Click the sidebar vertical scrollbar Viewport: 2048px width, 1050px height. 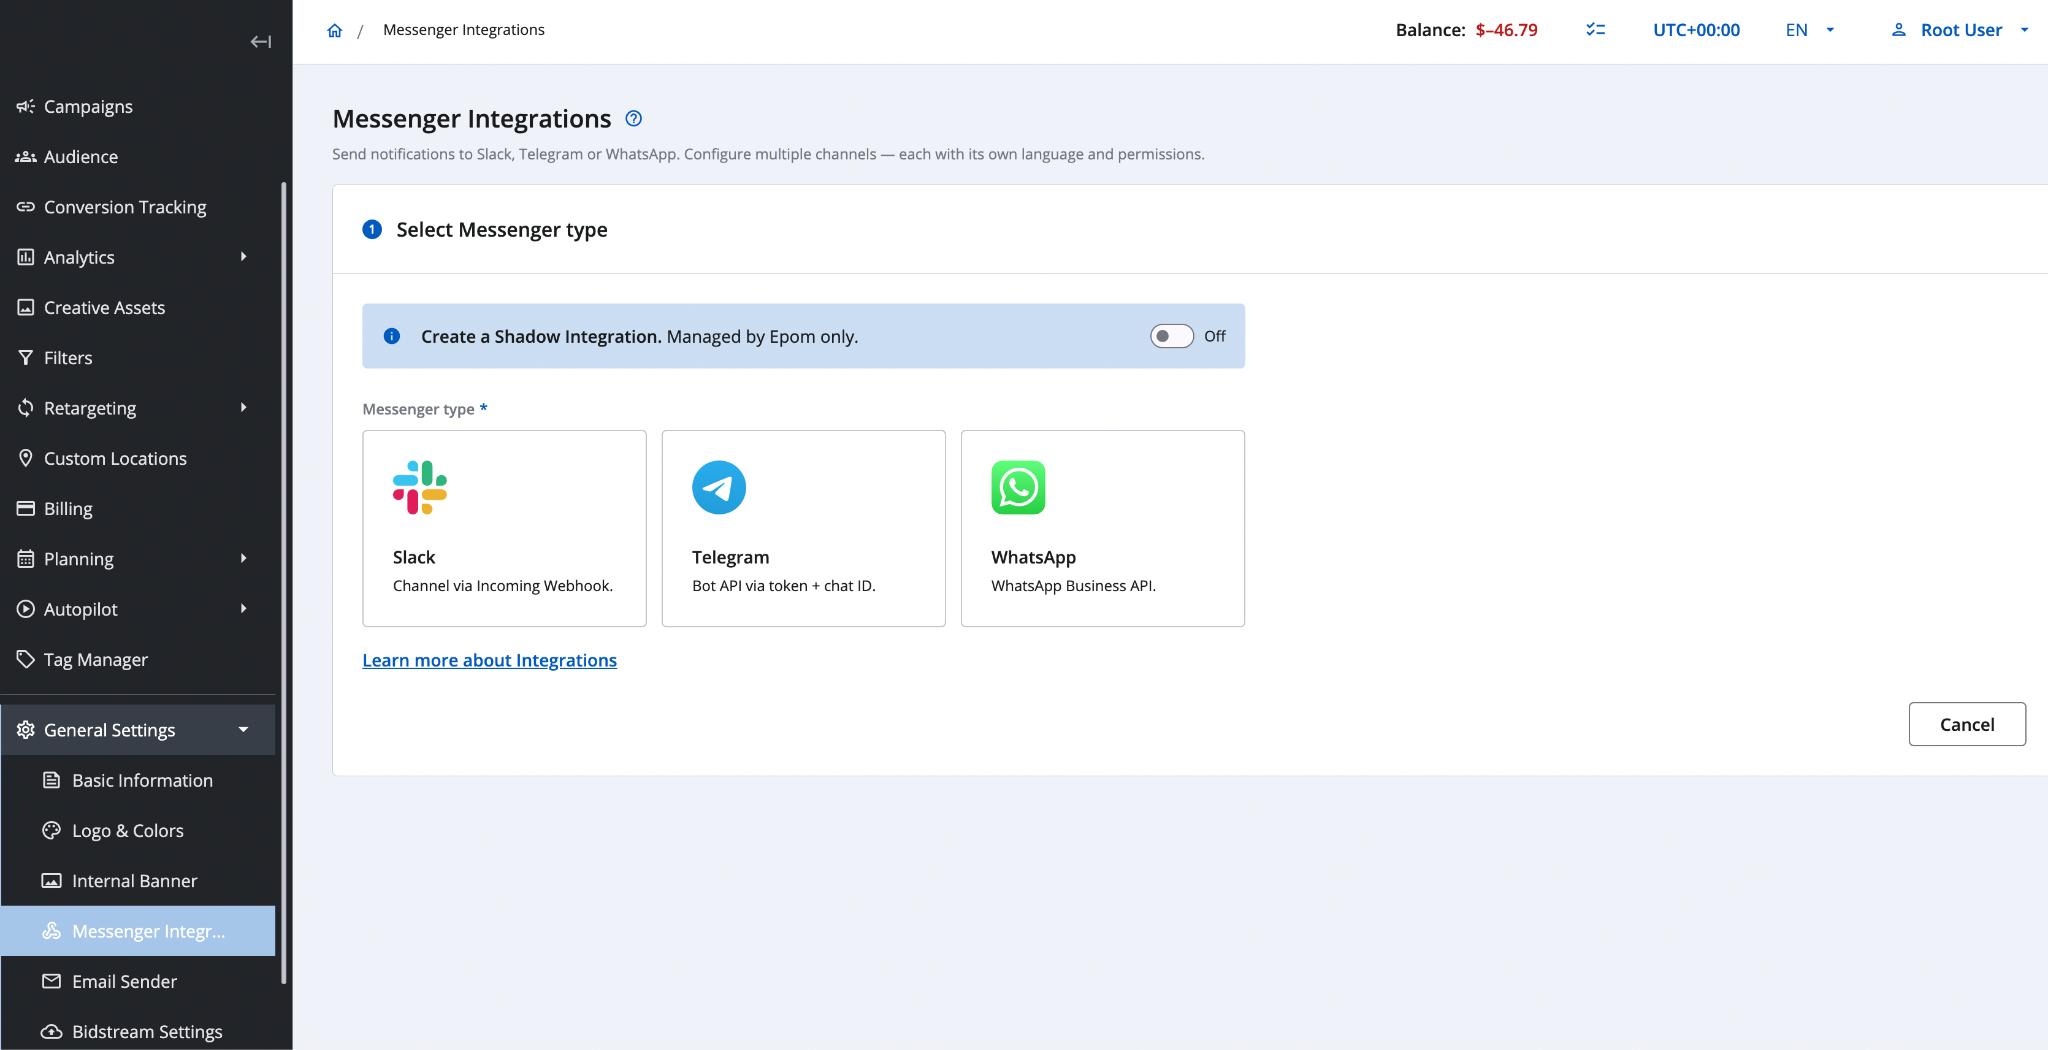[284, 583]
